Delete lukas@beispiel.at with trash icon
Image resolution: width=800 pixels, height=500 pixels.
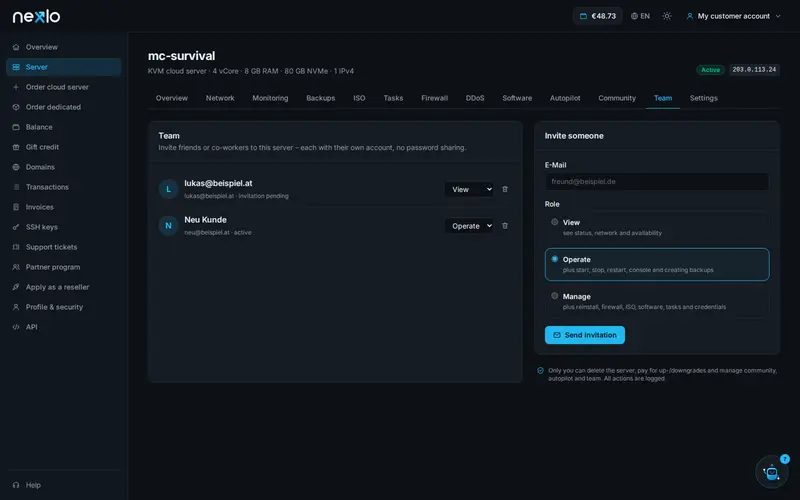click(x=505, y=189)
